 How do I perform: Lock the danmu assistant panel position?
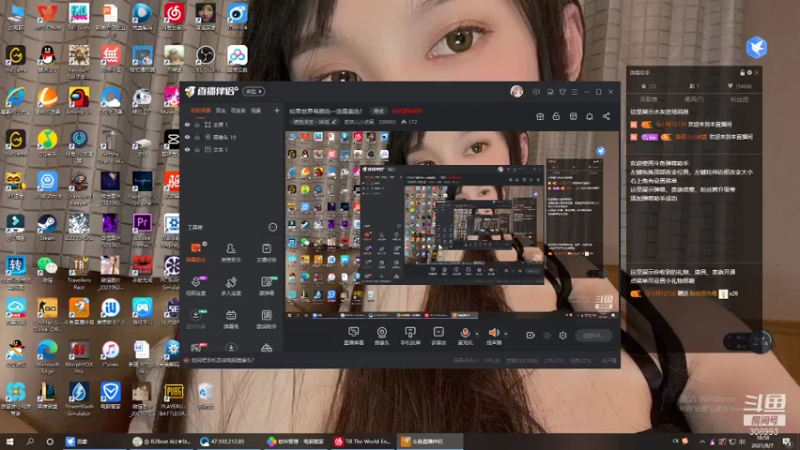pyautogui.click(x=742, y=72)
